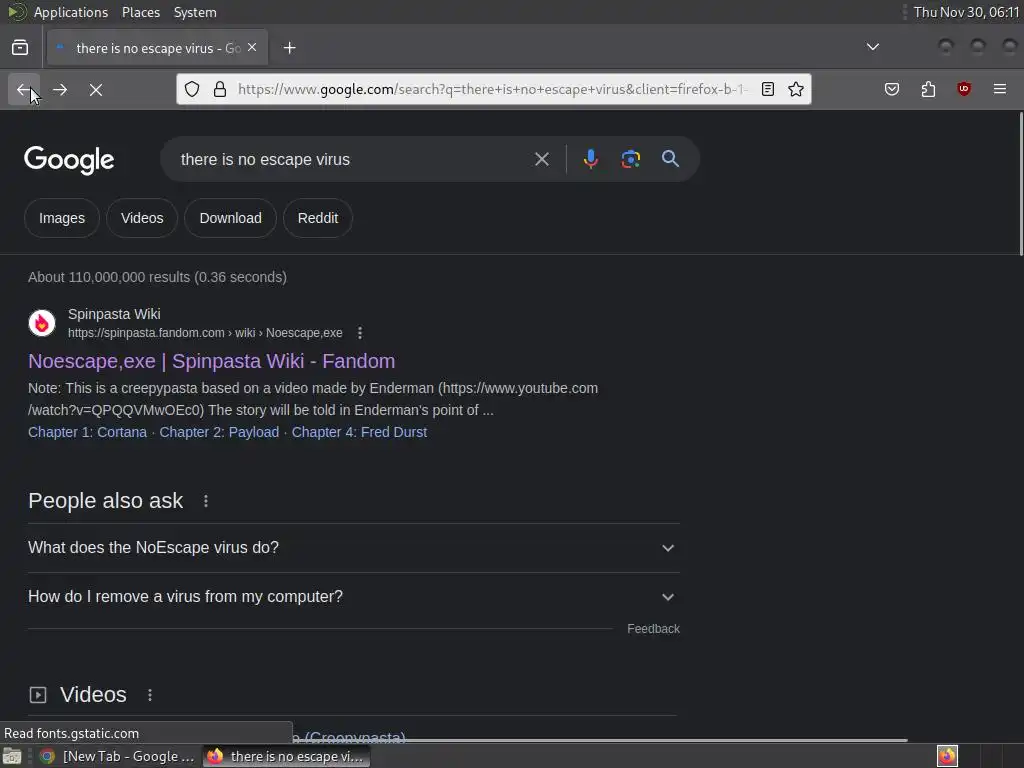This screenshot has width=1024, height=768.
Task: Click Firefox icon in bottom-right tray
Action: [947, 756]
